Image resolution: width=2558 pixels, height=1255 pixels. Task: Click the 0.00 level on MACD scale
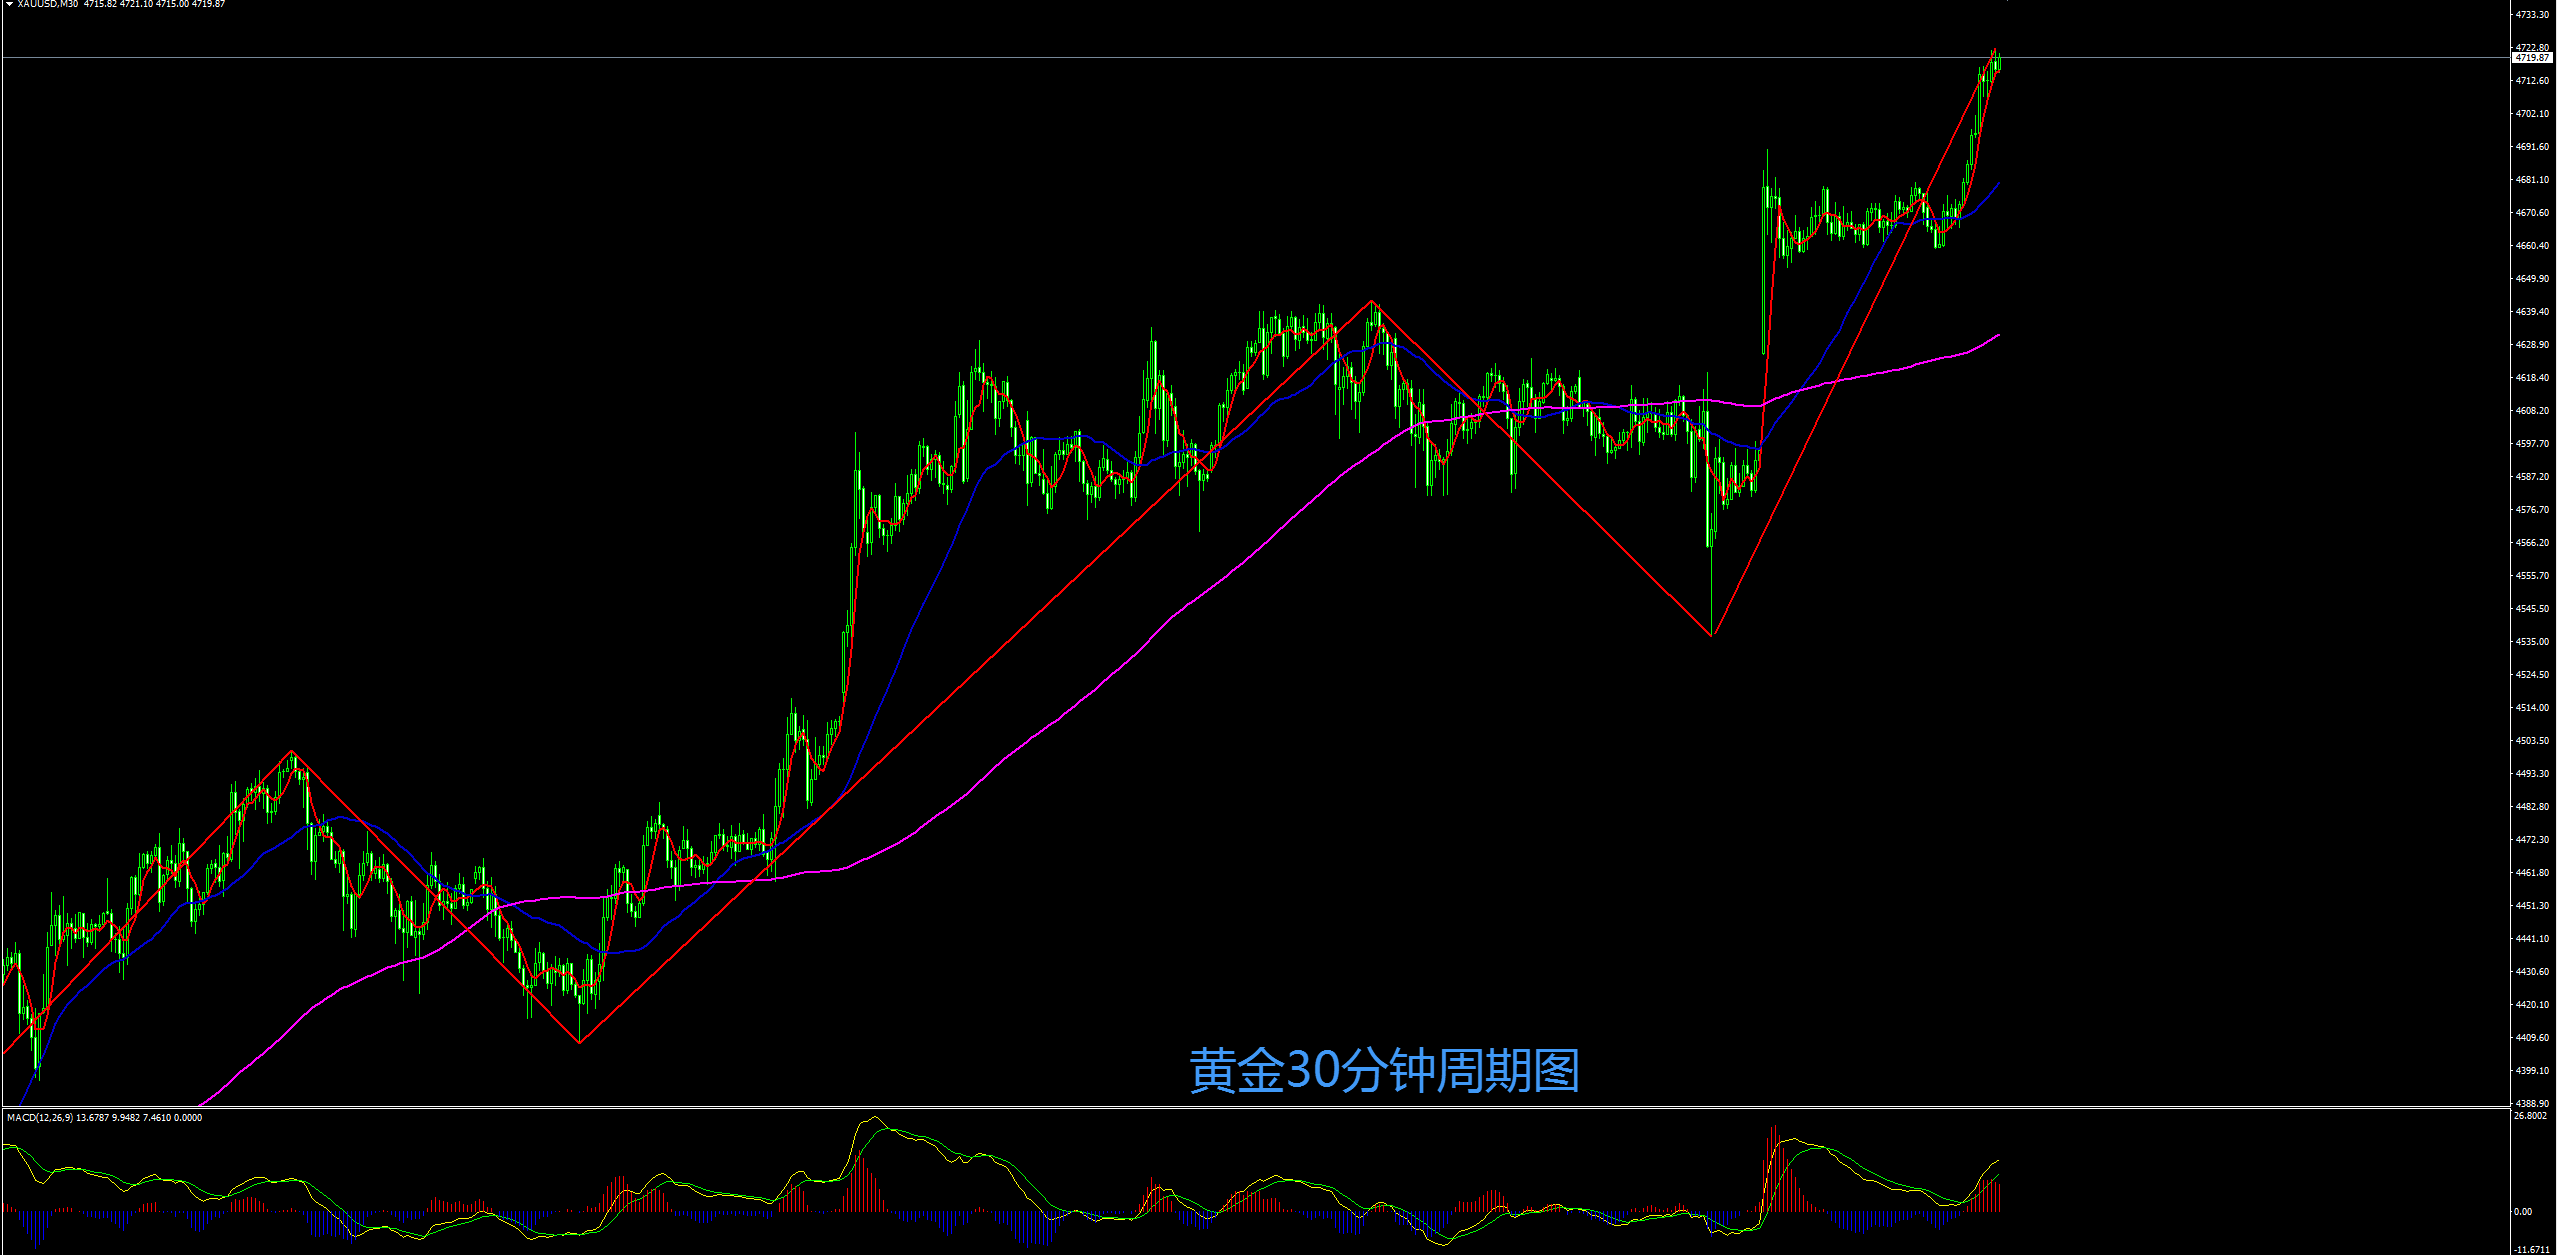coord(2523,1211)
